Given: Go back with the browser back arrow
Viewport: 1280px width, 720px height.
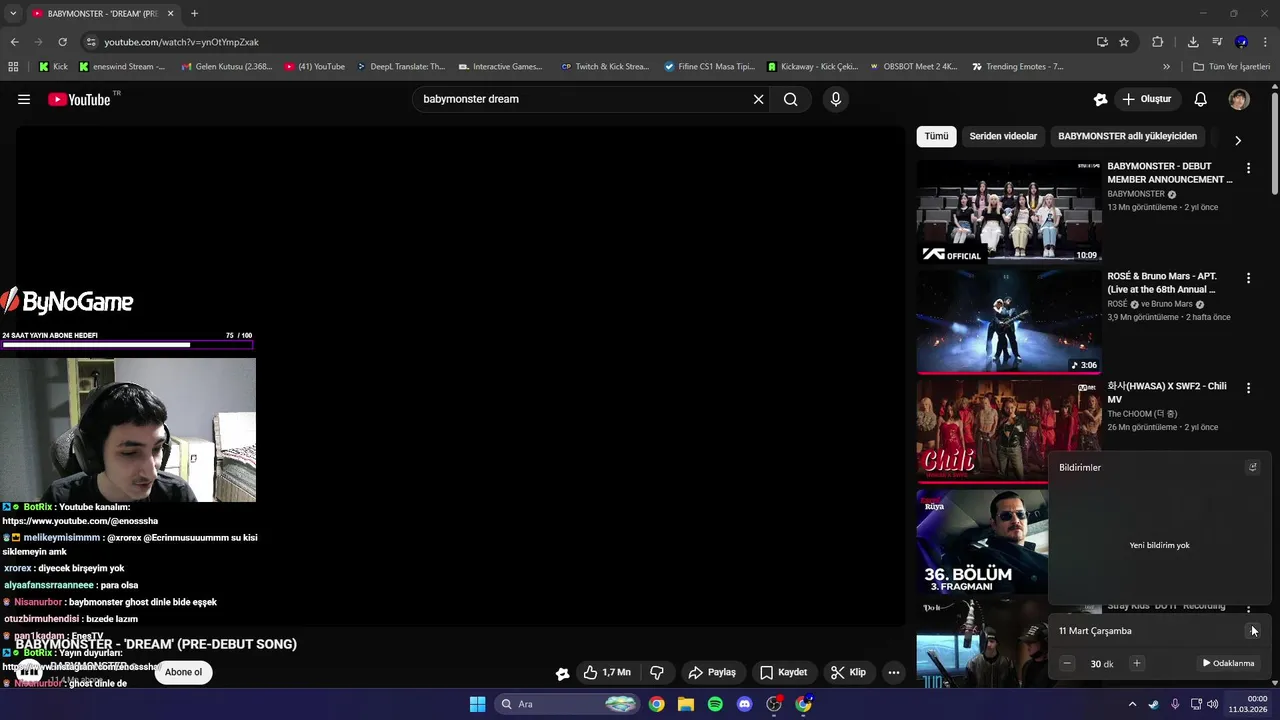Looking at the screenshot, I should (x=14, y=42).
